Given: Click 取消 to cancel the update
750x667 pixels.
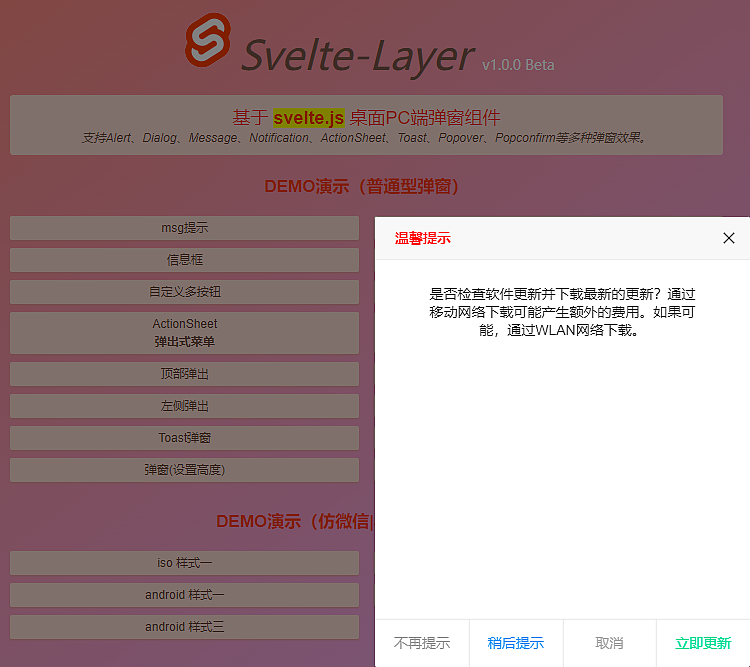Looking at the screenshot, I should 609,643.
